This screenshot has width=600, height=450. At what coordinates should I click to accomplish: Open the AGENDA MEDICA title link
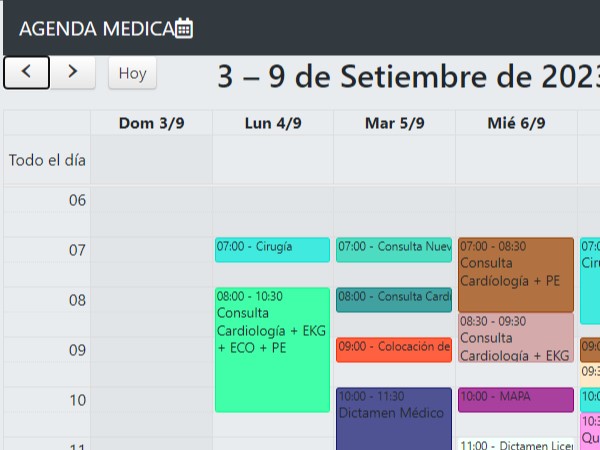tap(96, 28)
